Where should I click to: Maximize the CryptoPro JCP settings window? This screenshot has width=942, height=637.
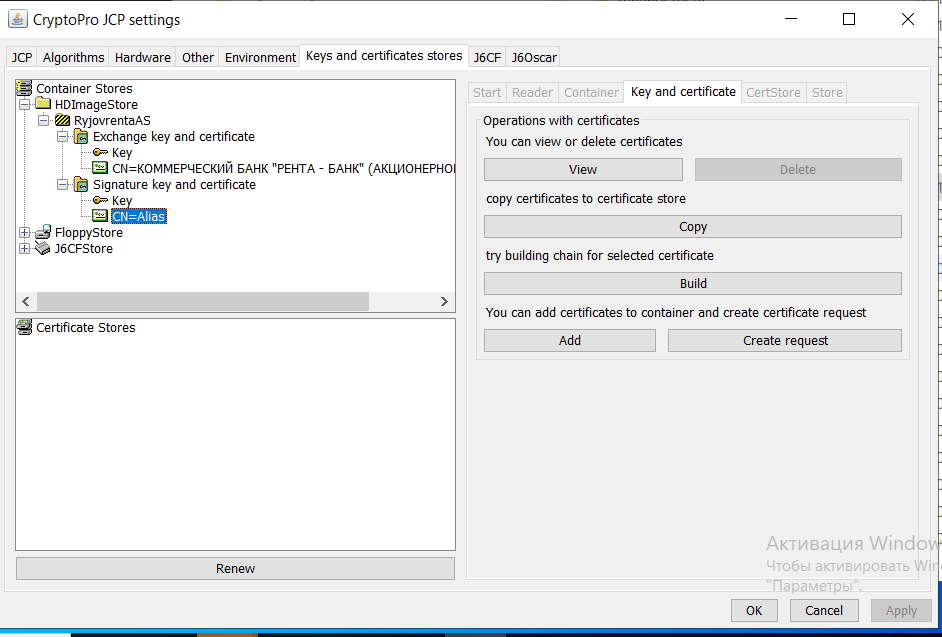849,19
